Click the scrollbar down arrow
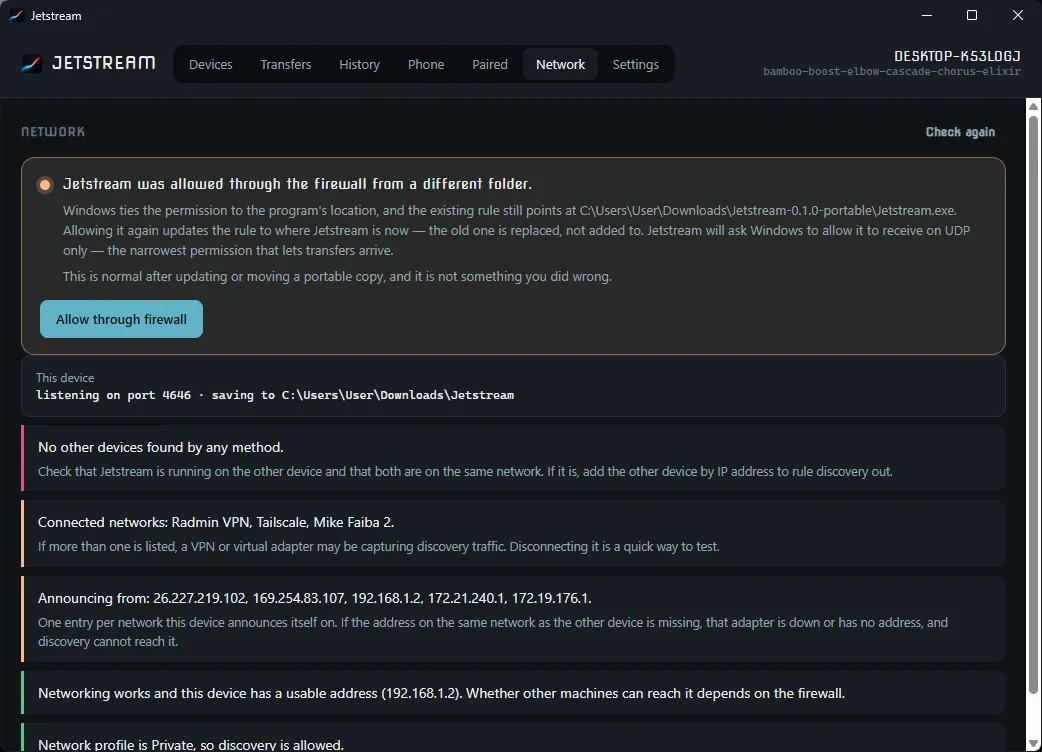1042x752 pixels. tap(1033, 743)
